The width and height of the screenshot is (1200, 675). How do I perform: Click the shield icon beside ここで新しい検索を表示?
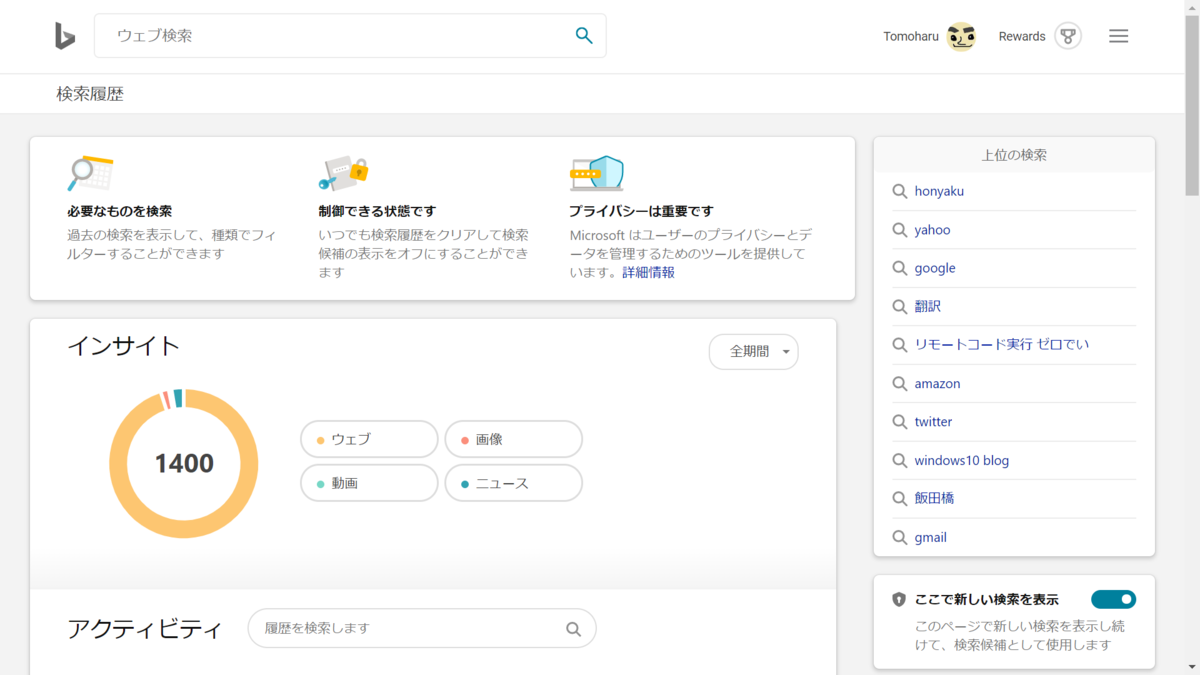pyautogui.click(x=899, y=600)
